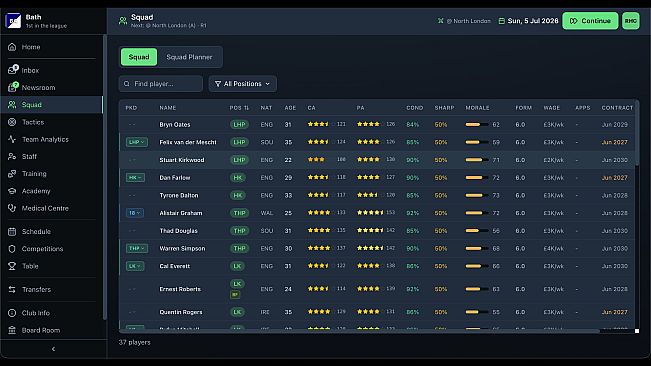Click THP position badge for Thad Douglas
This screenshot has height=366, width=651.
click(240, 231)
